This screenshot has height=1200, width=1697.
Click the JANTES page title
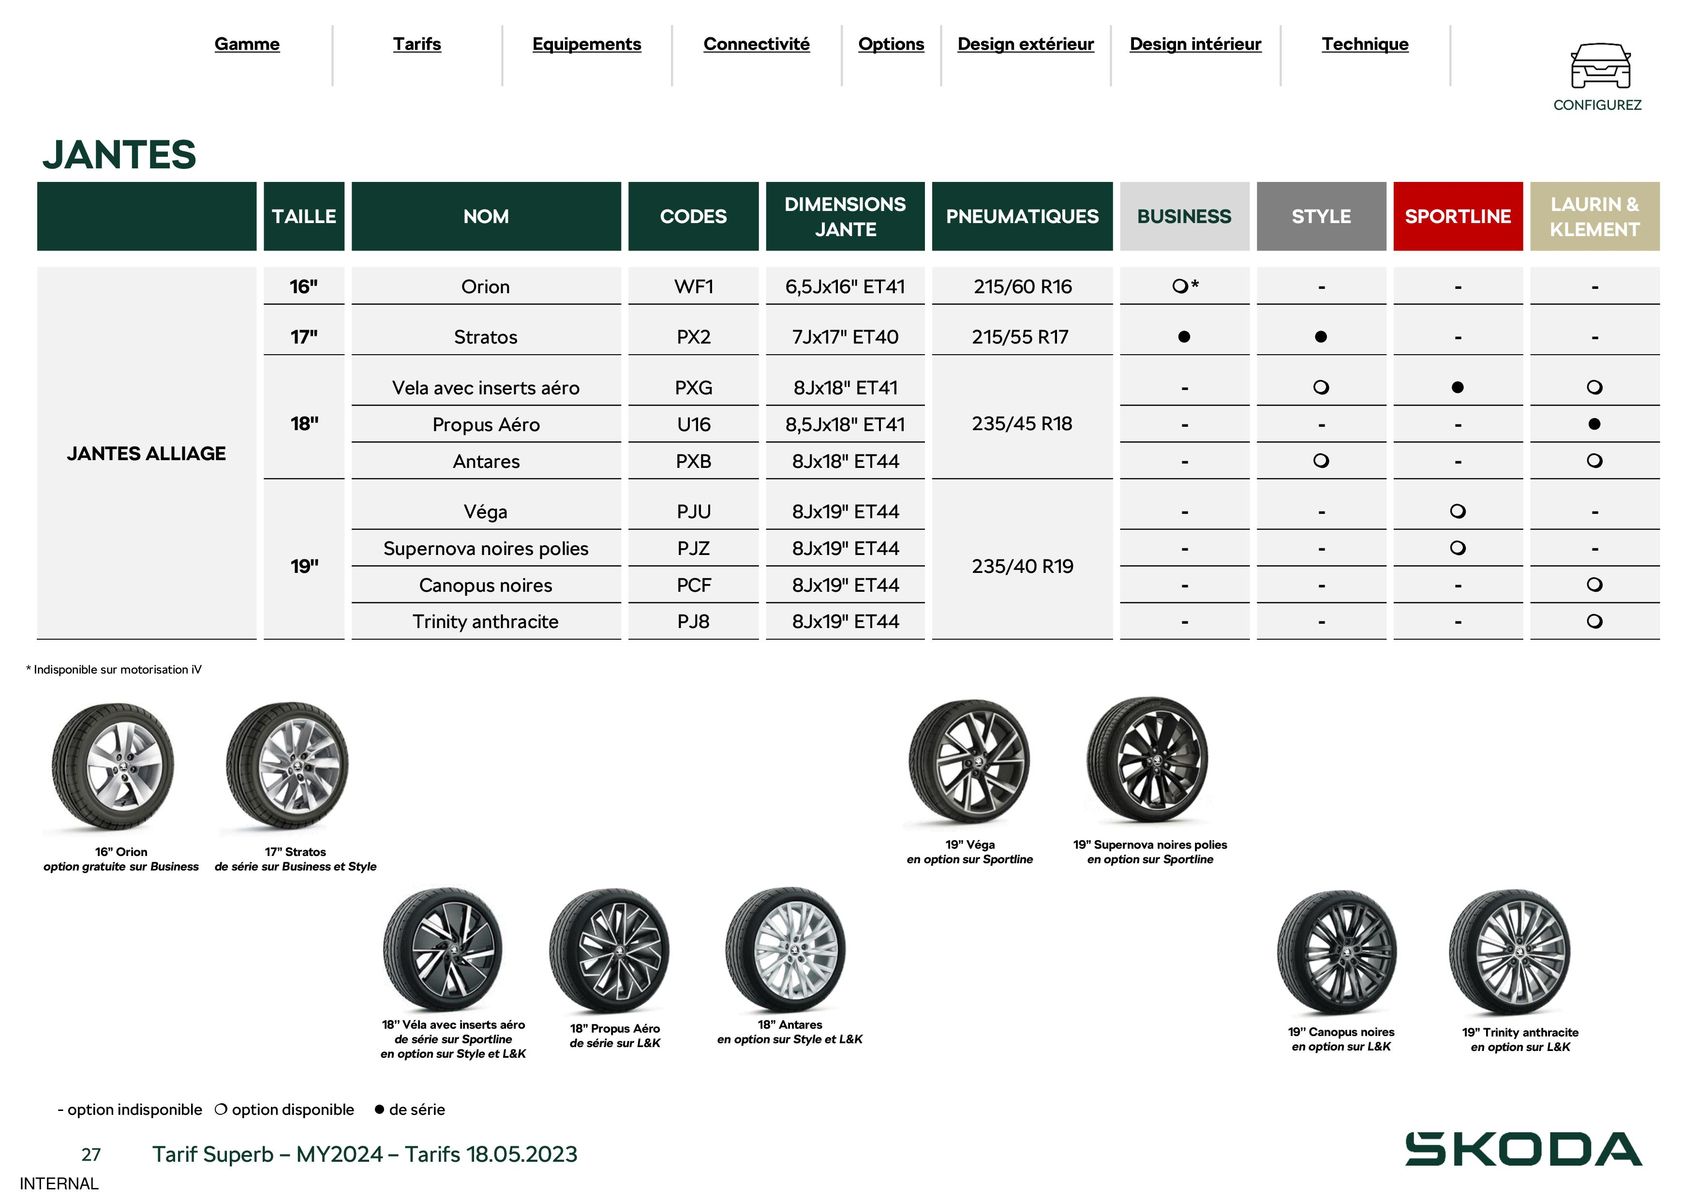[119, 155]
